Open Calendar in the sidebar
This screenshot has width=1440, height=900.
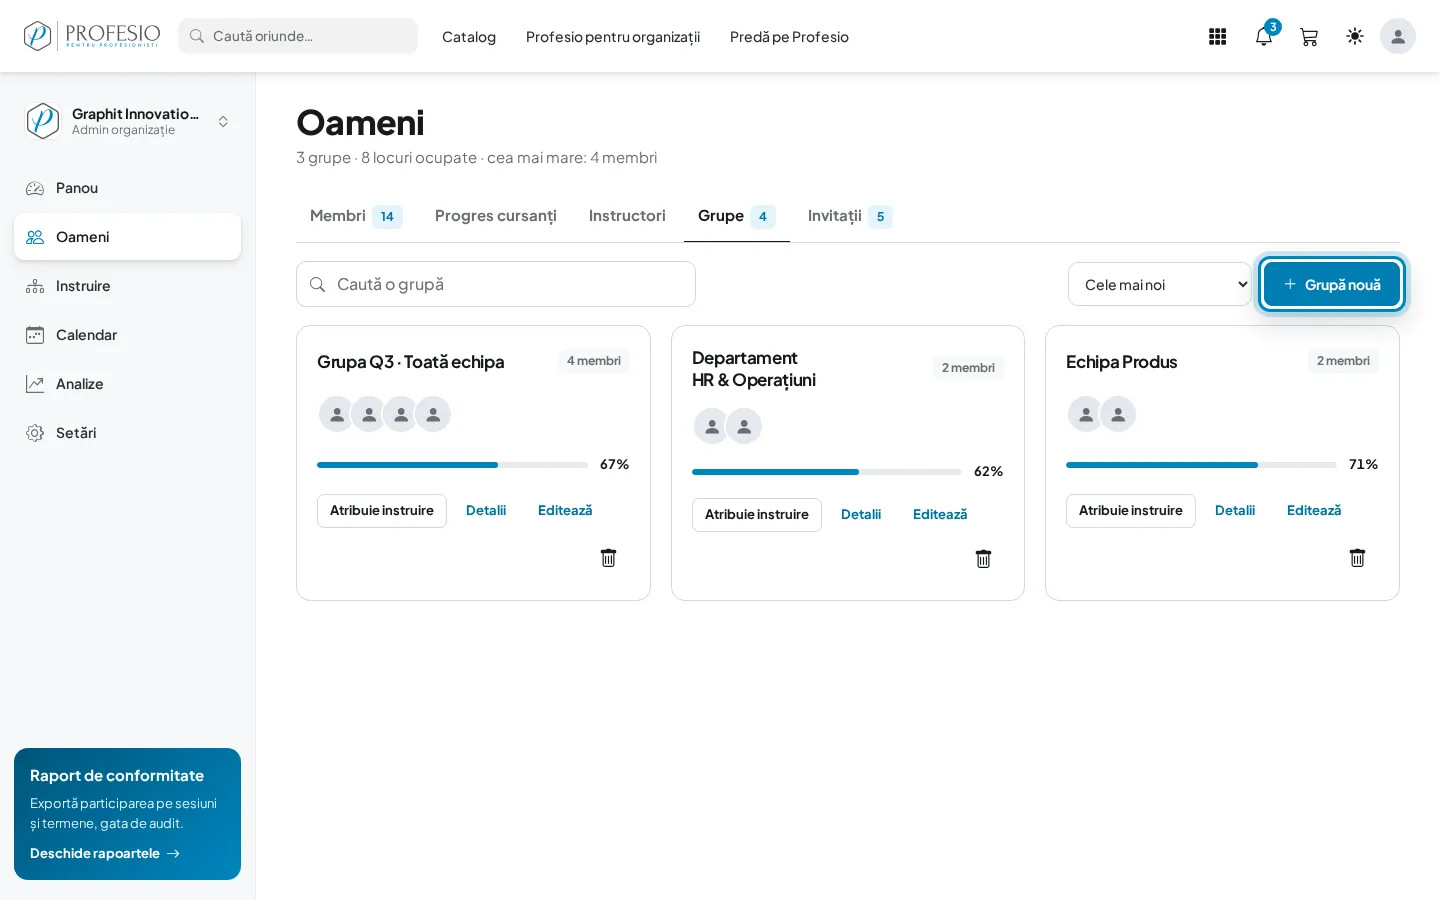[127, 335]
